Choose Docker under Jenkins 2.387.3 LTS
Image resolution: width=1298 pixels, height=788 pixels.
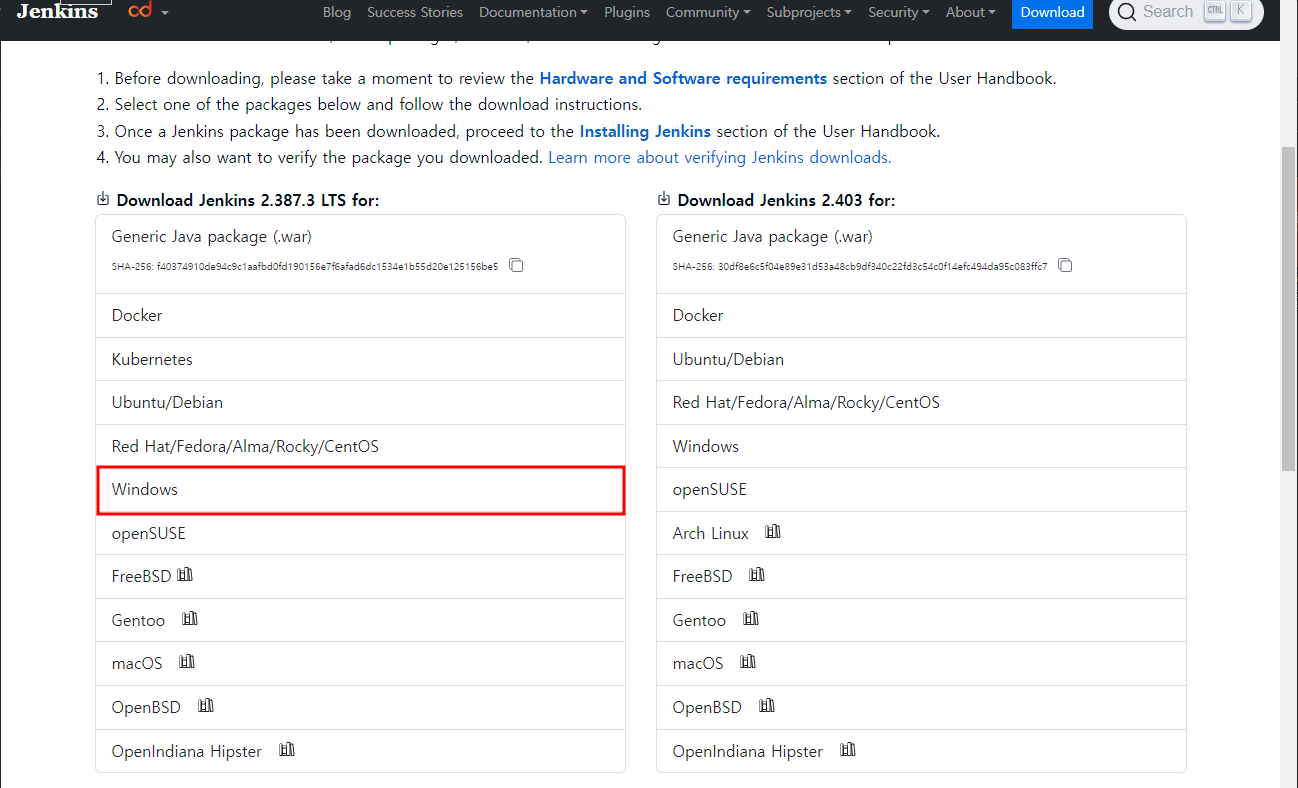click(x=360, y=315)
